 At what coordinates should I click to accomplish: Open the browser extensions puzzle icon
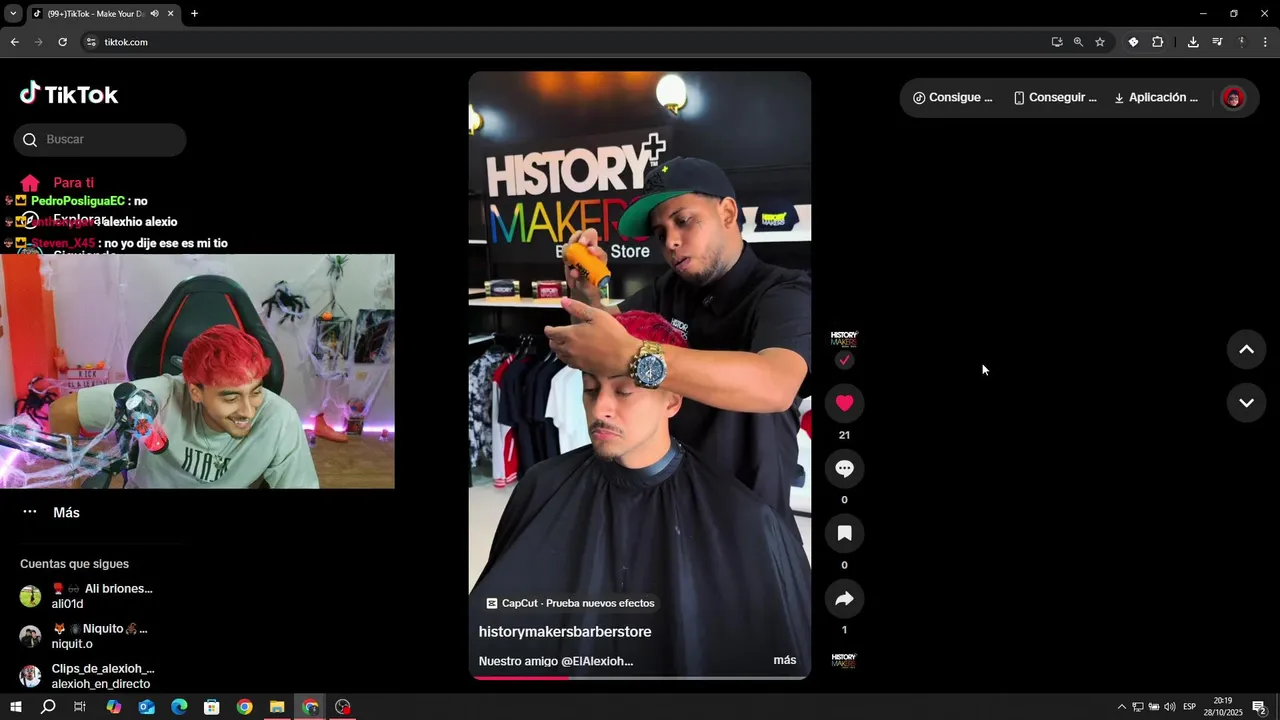point(1158,42)
